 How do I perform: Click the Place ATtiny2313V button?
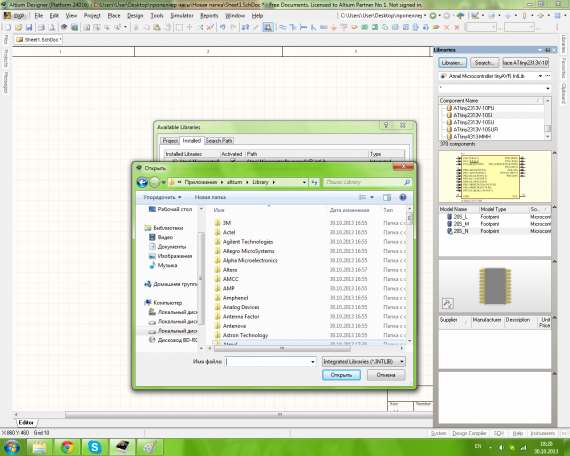click(x=525, y=63)
